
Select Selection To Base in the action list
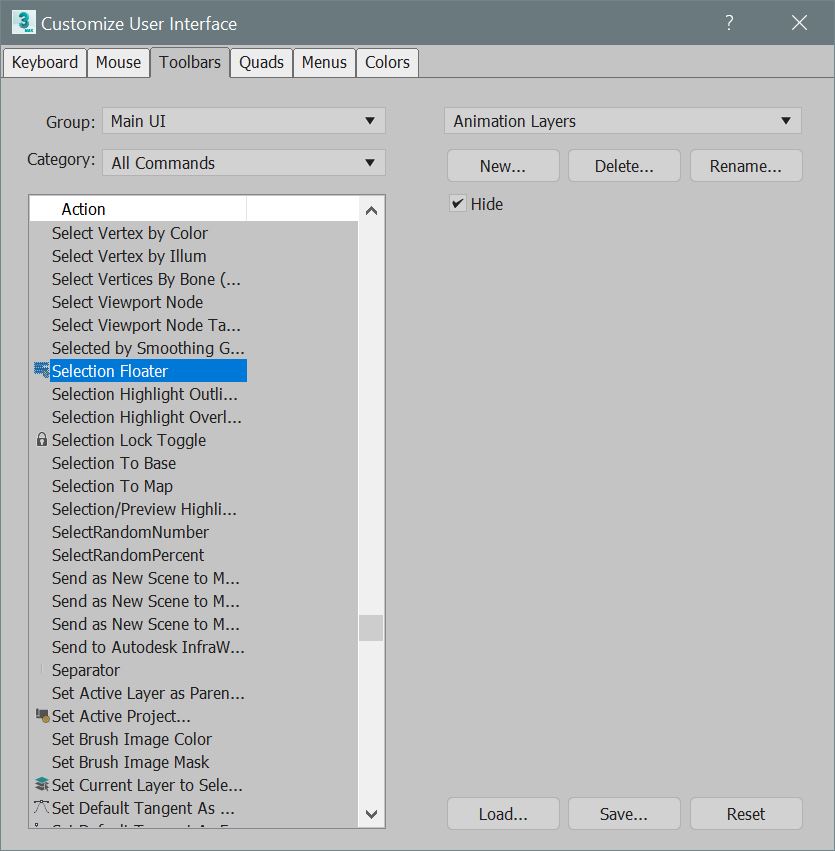click(x=113, y=463)
